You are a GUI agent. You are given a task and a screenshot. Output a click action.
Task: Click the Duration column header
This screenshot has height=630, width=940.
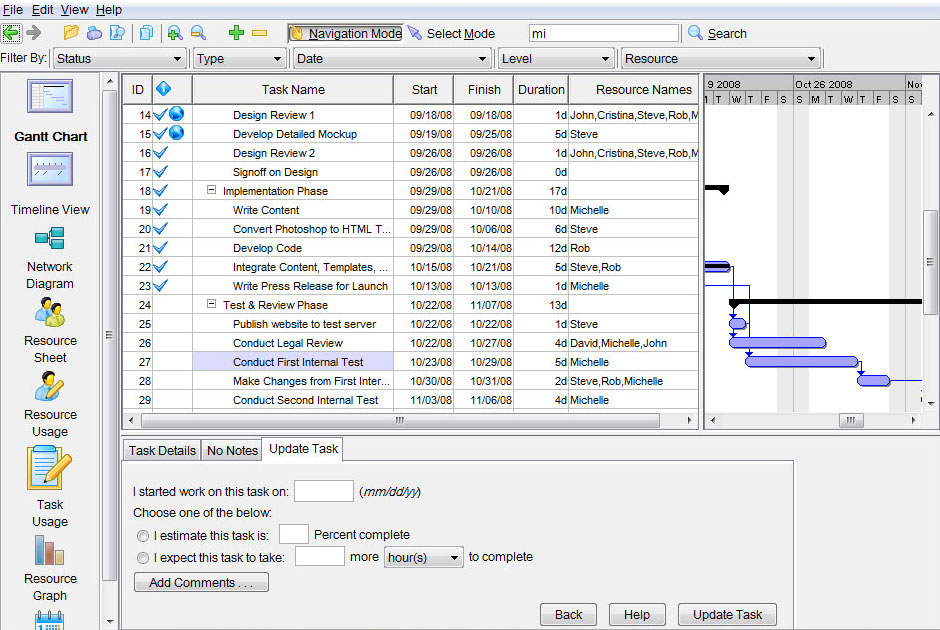pyautogui.click(x=541, y=89)
